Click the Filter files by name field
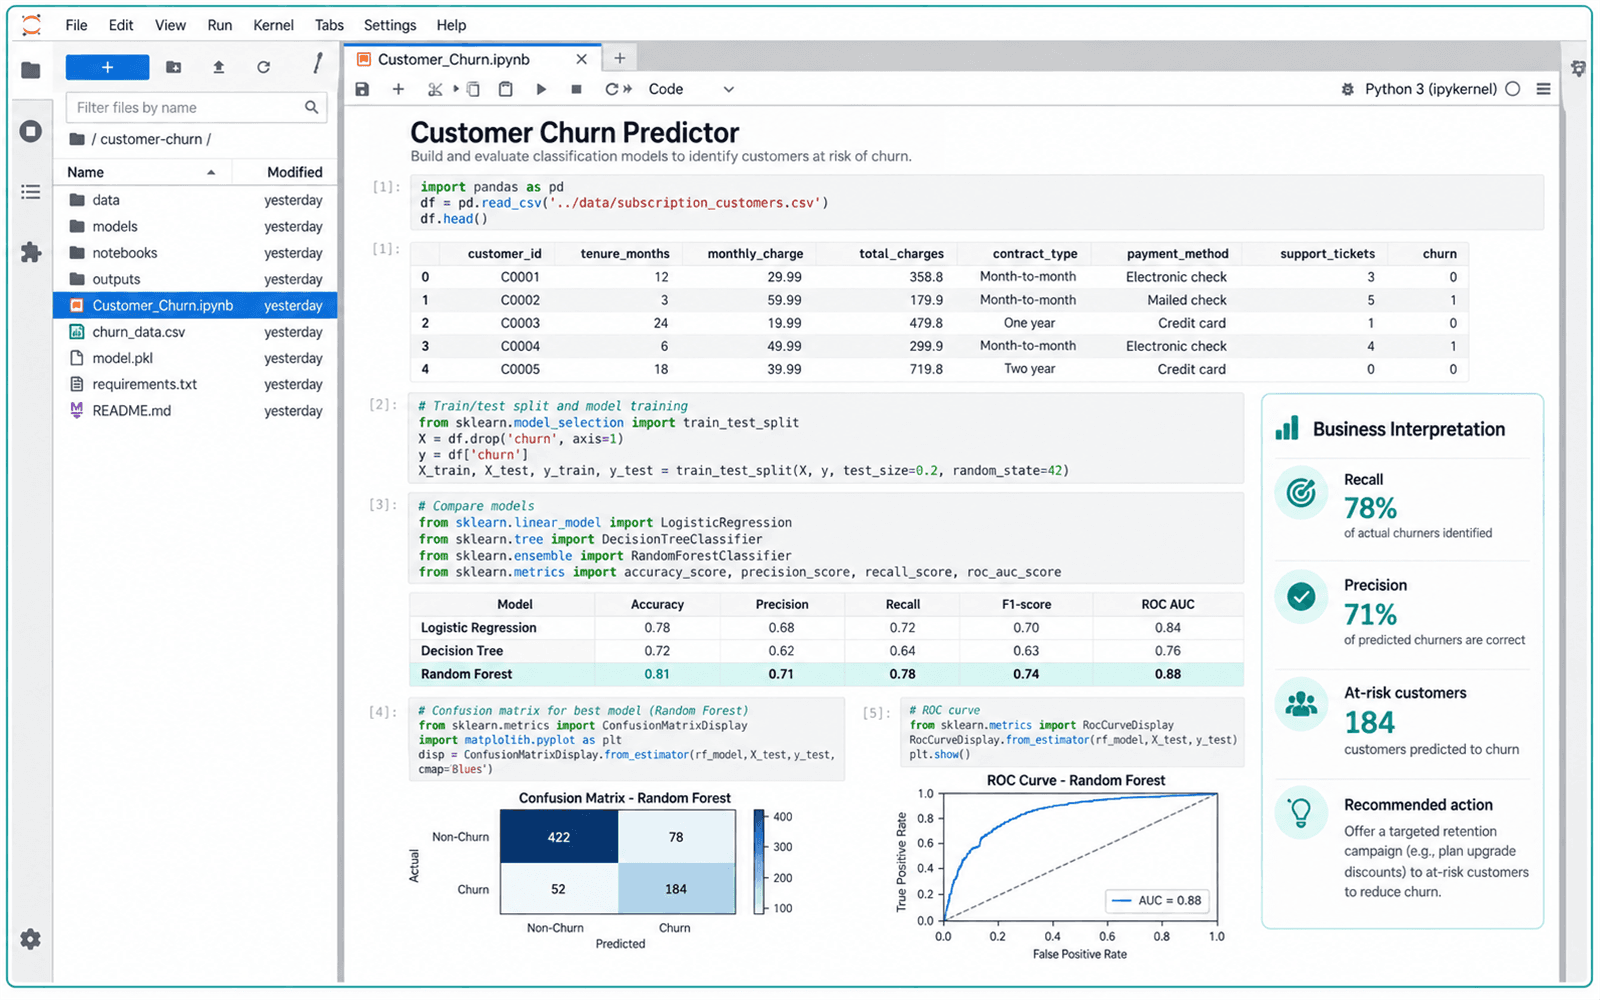 tap(196, 107)
